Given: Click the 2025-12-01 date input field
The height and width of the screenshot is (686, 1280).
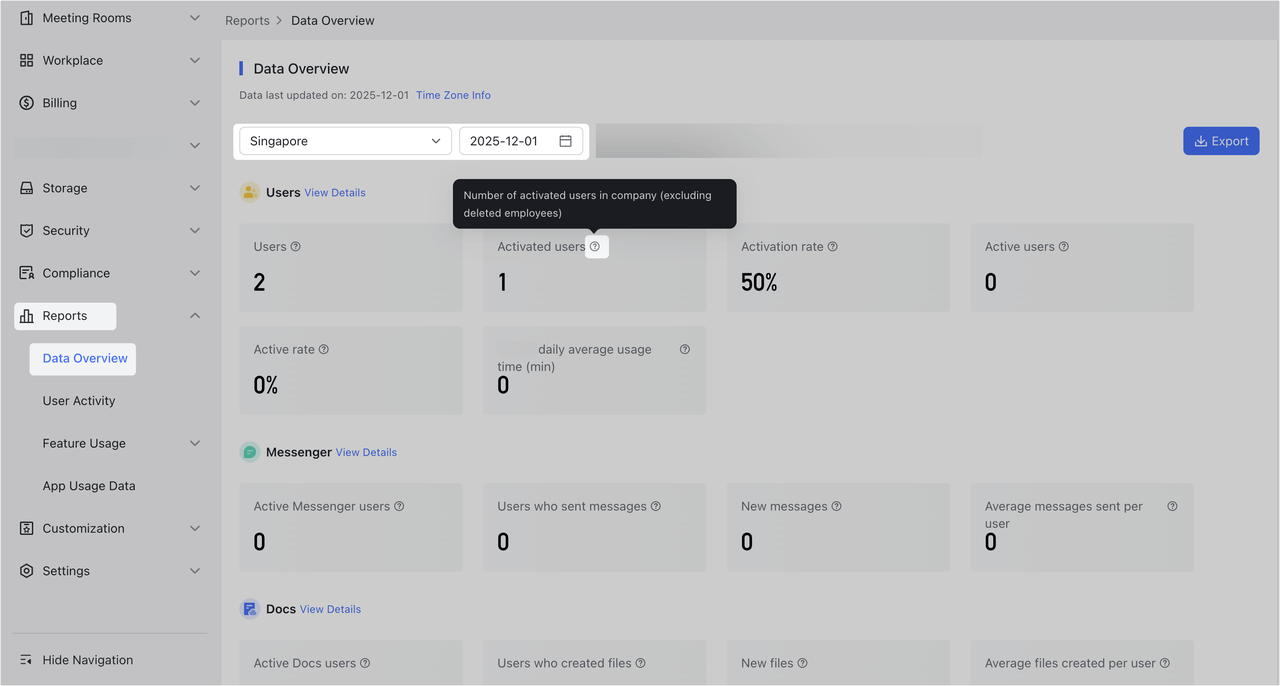Looking at the screenshot, I should tap(521, 141).
